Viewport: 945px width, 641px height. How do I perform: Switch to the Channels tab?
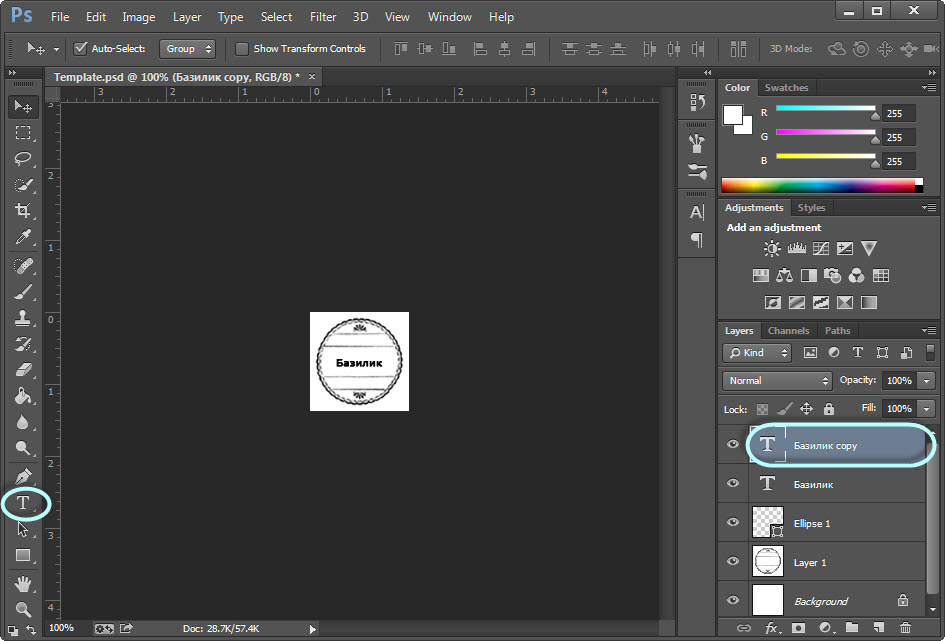click(x=788, y=331)
